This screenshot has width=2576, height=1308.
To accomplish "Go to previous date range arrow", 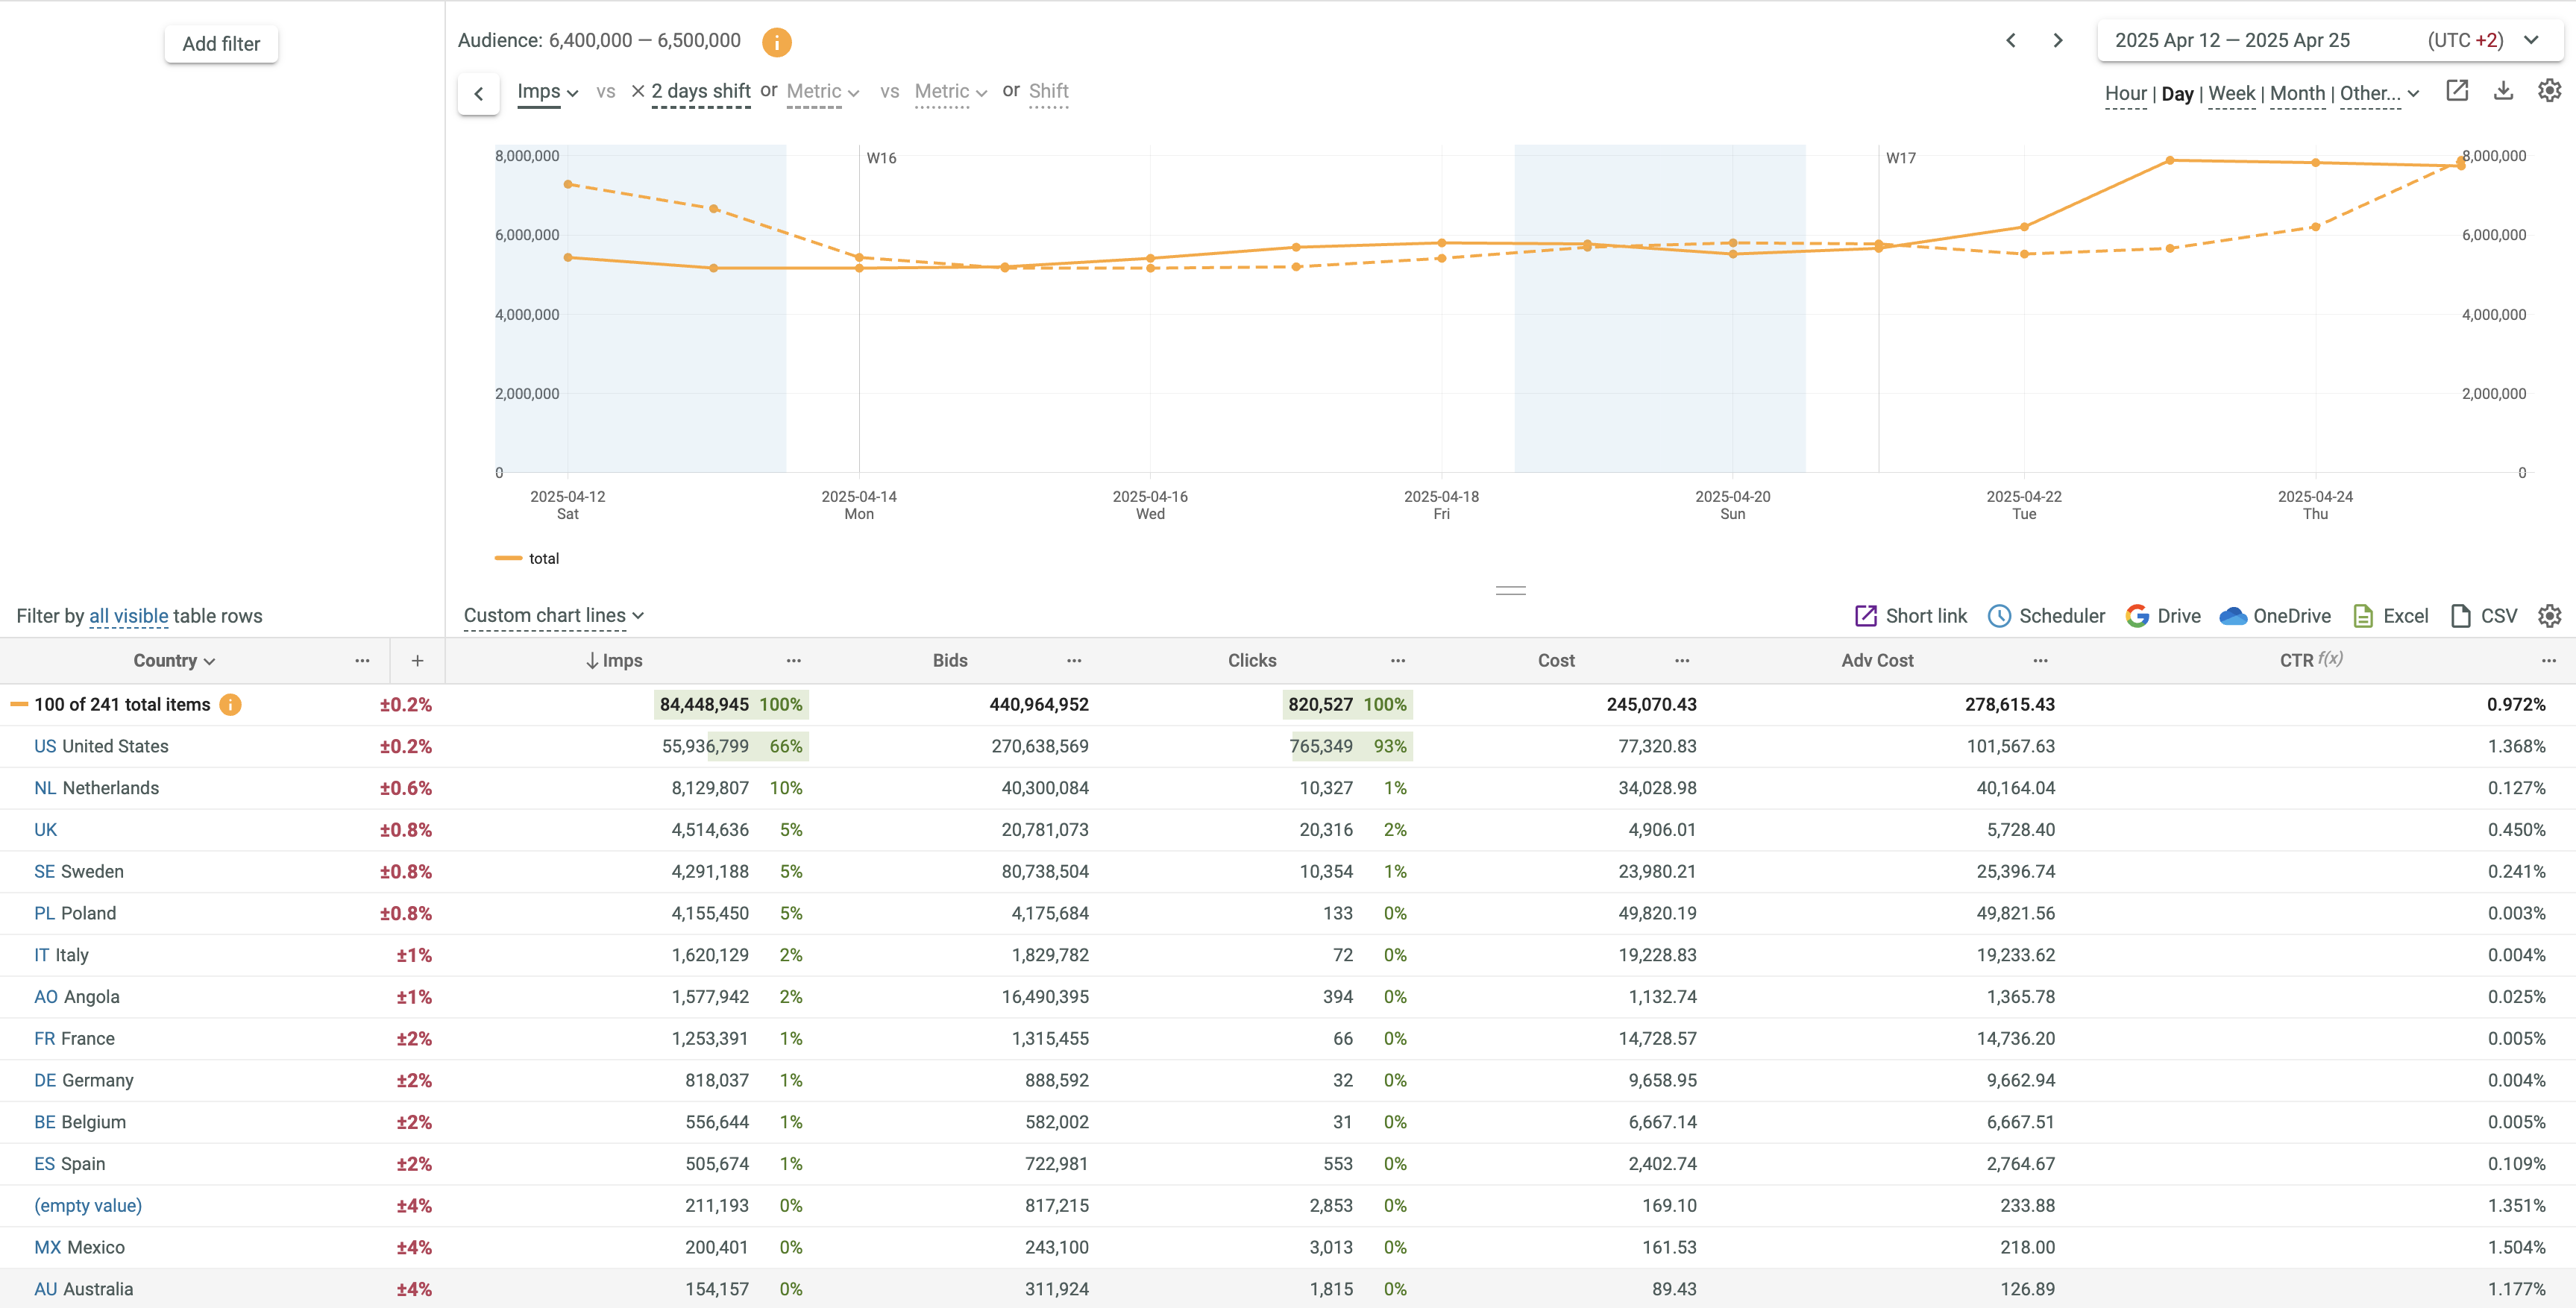I will (2011, 41).
